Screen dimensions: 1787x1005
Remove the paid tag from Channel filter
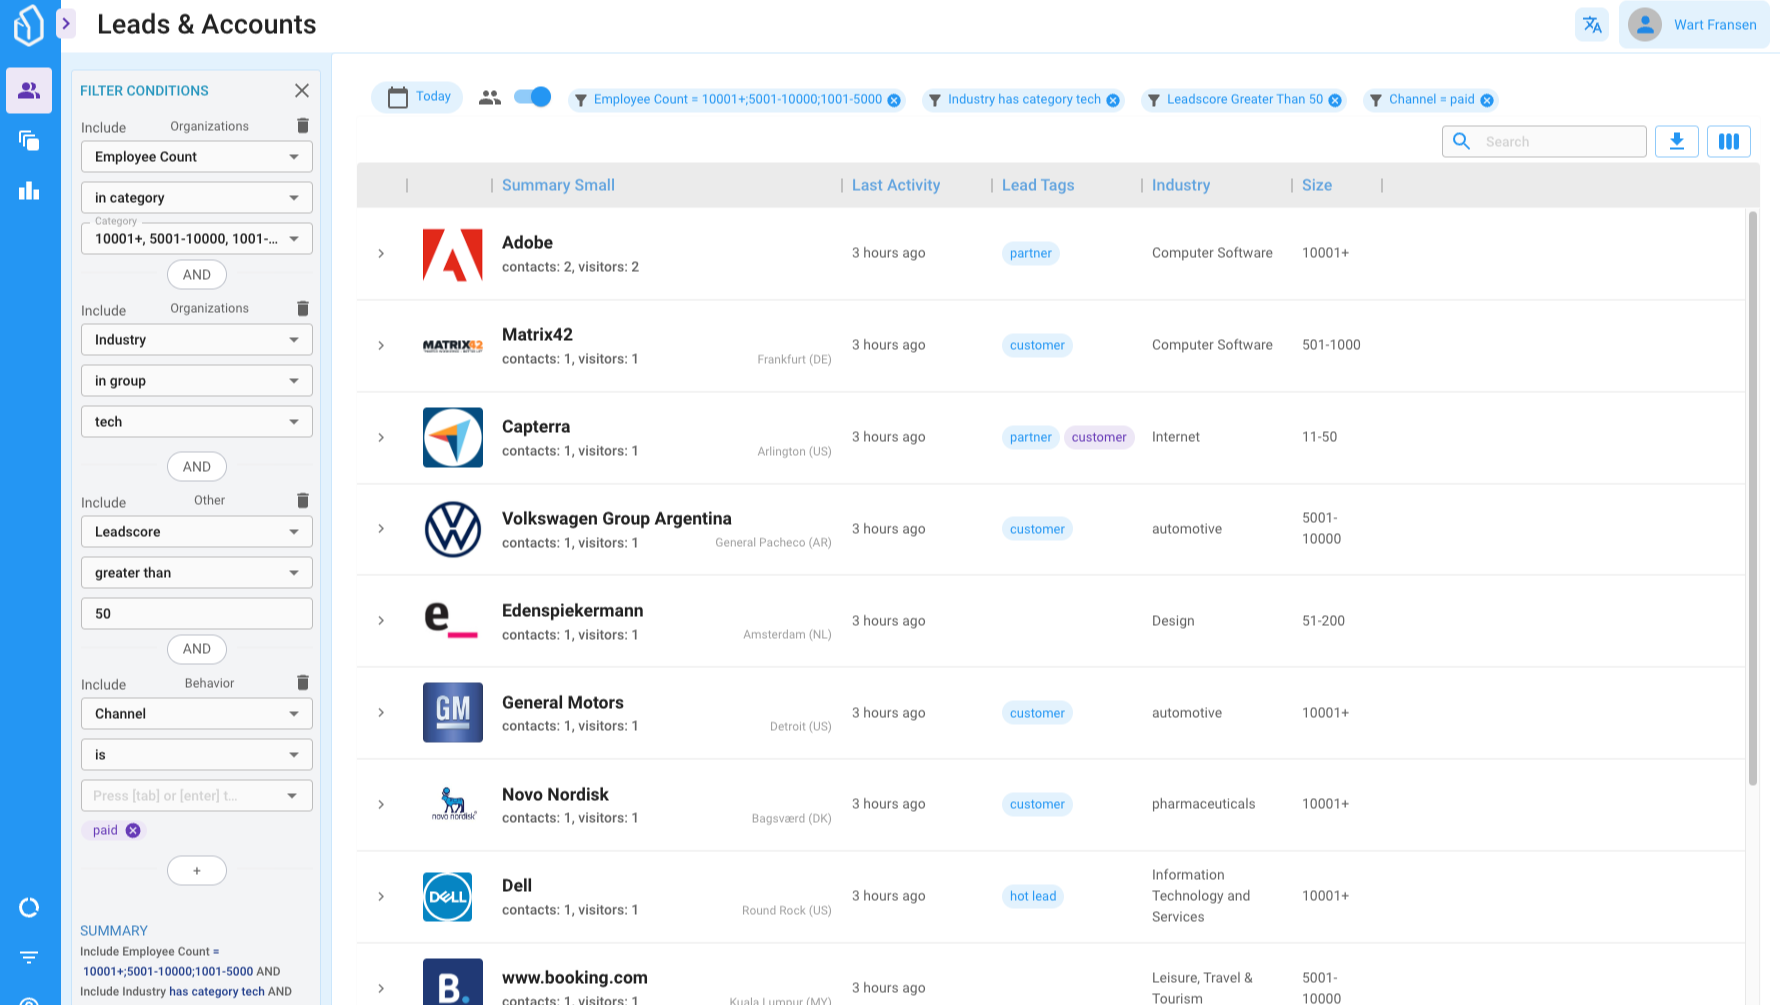click(133, 831)
